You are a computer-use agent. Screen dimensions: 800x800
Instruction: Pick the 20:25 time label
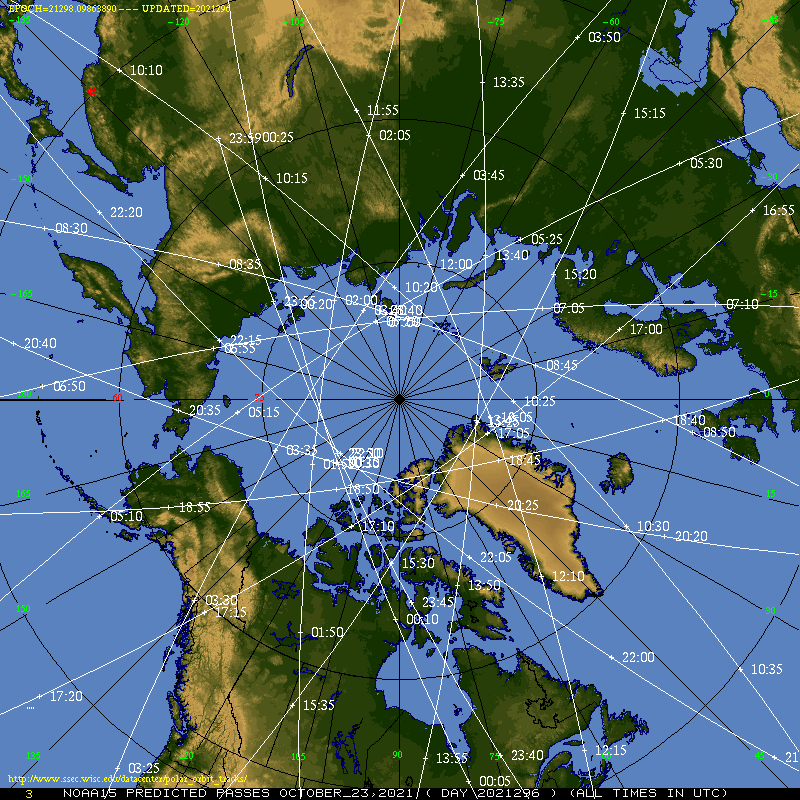[x=523, y=506]
